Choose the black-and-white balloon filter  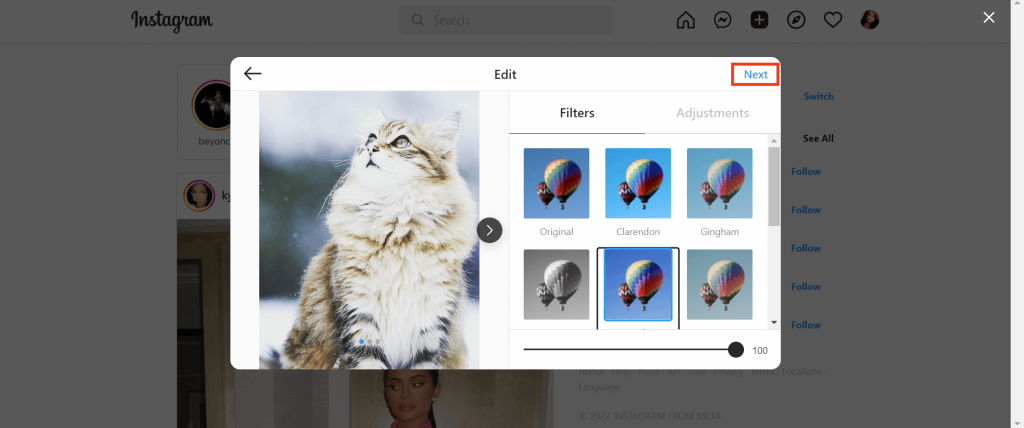click(556, 284)
